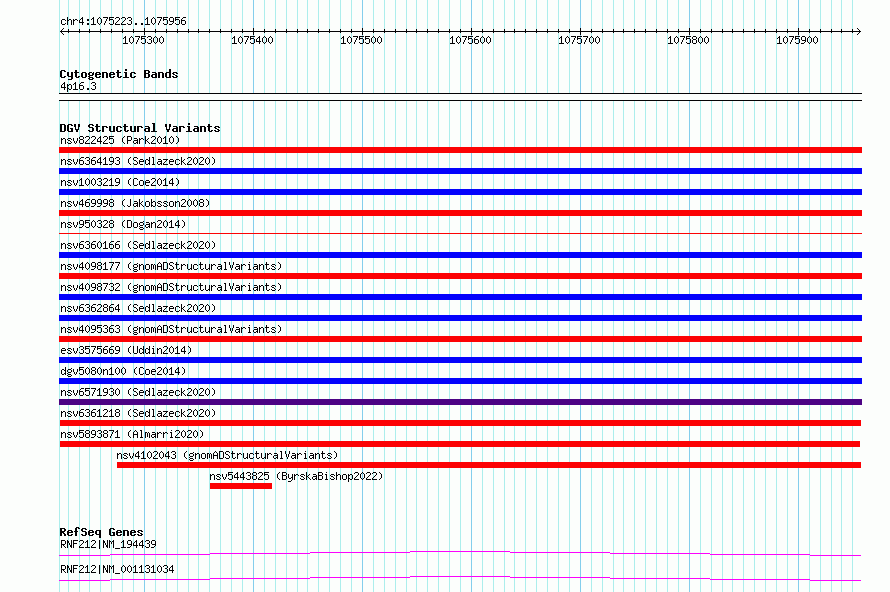This screenshot has width=890, height=592.
Task: Open the dgv5080n100 (Coe2014) label
Action: click(123, 371)
